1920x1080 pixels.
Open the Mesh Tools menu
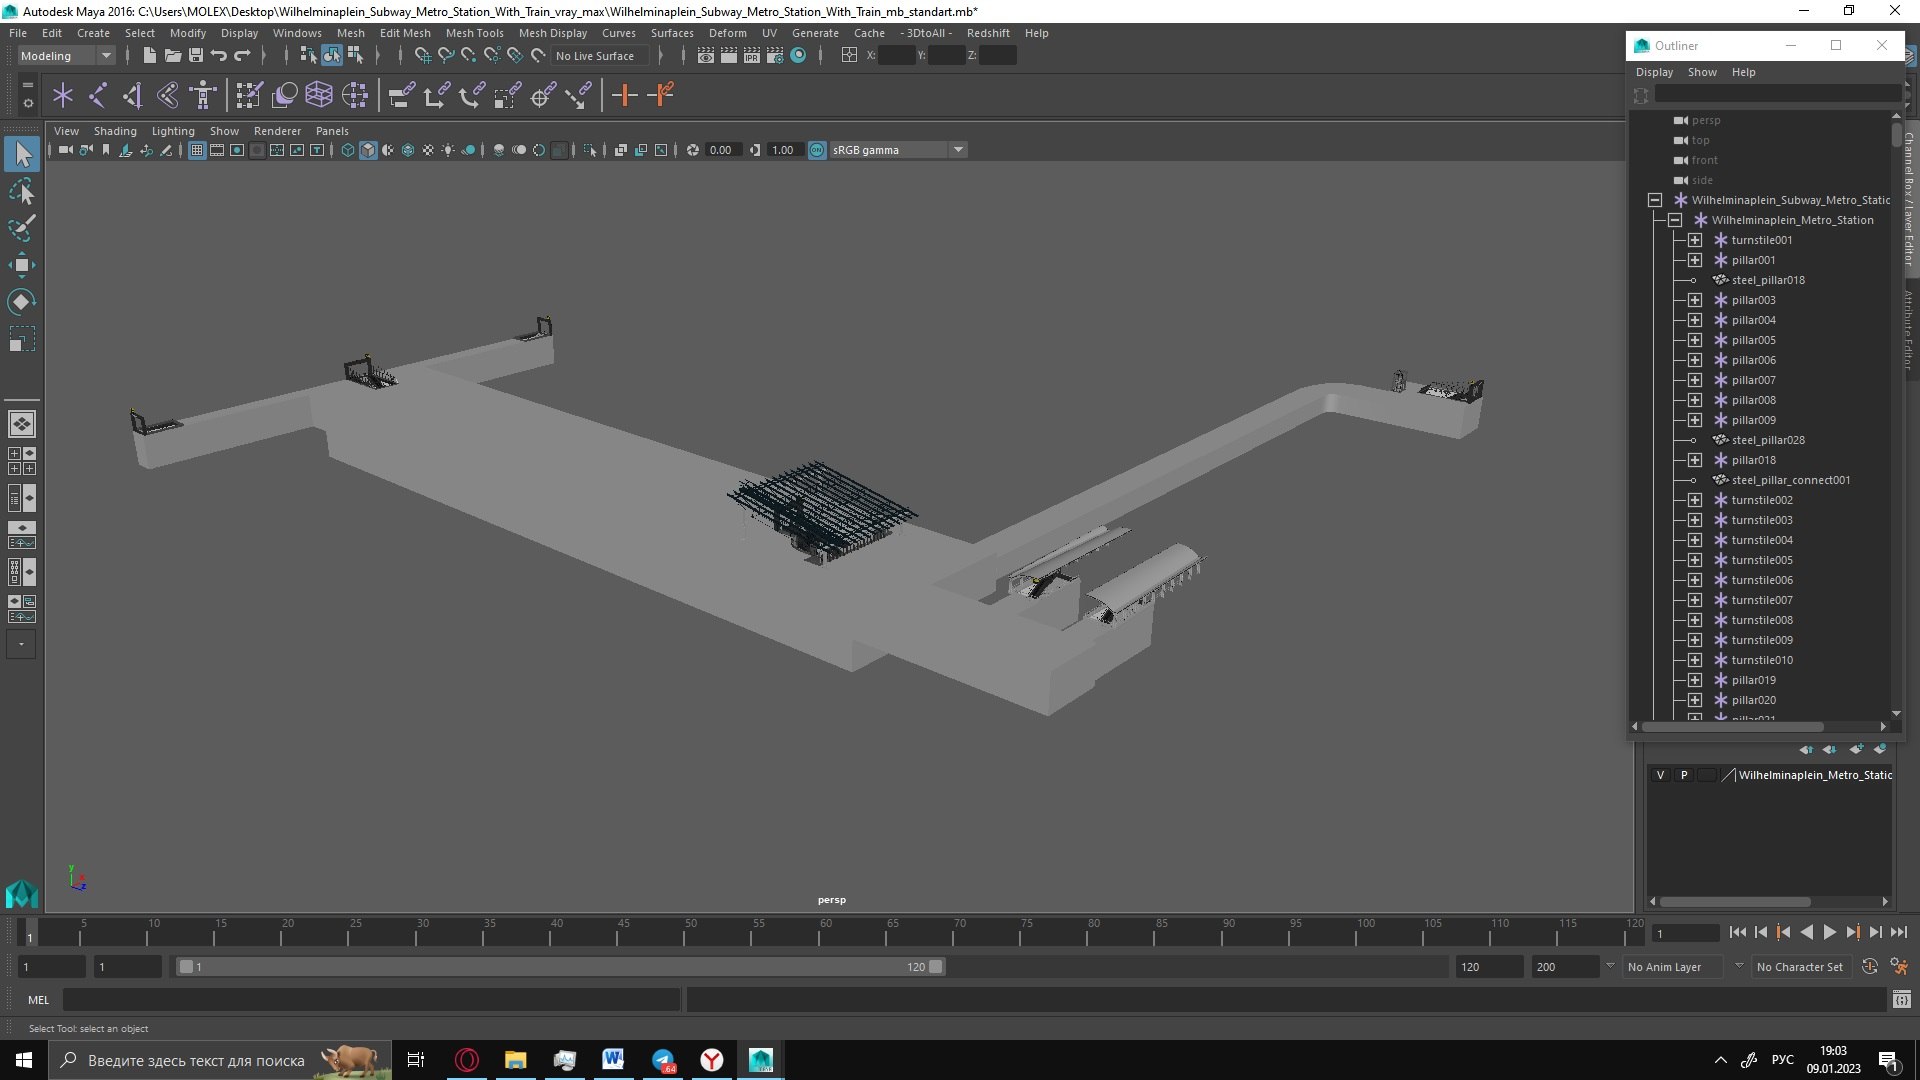(474, 33)
